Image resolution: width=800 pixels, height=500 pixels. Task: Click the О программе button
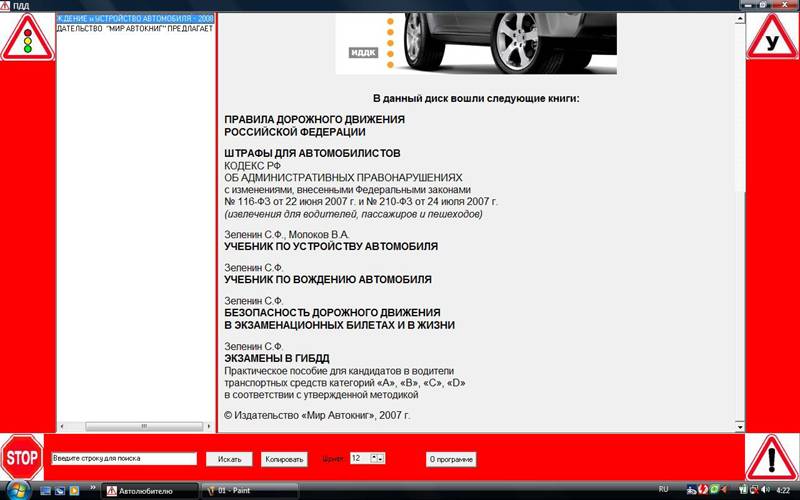coord(451,459)
